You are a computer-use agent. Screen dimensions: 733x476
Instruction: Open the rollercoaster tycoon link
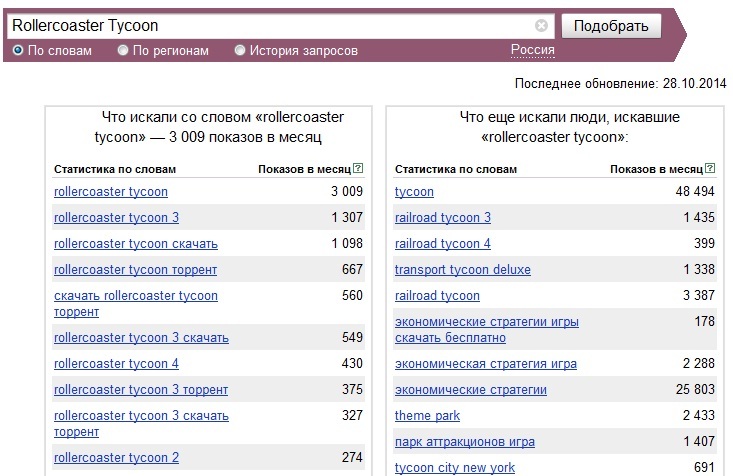[111, 192]
